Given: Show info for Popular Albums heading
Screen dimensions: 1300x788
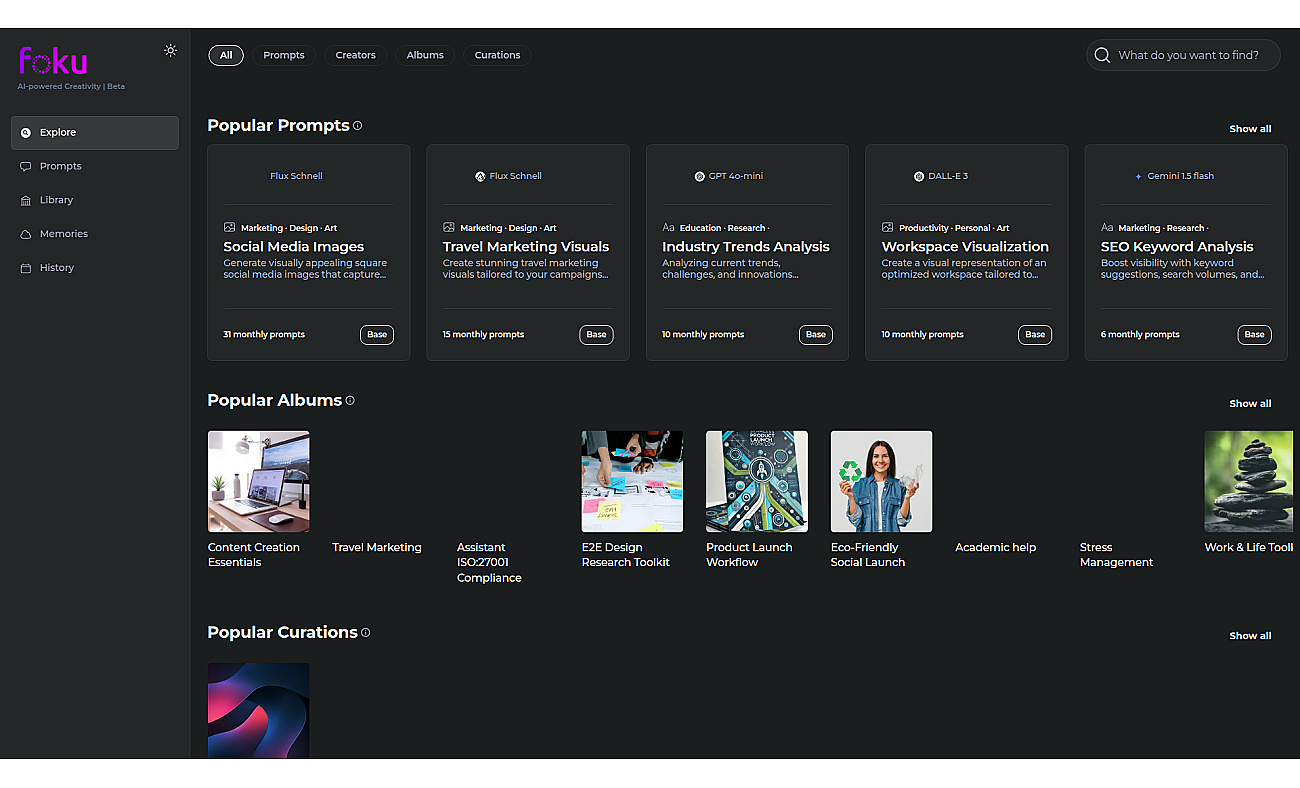Looking at the screenshot, I should (x=350, y=400).
